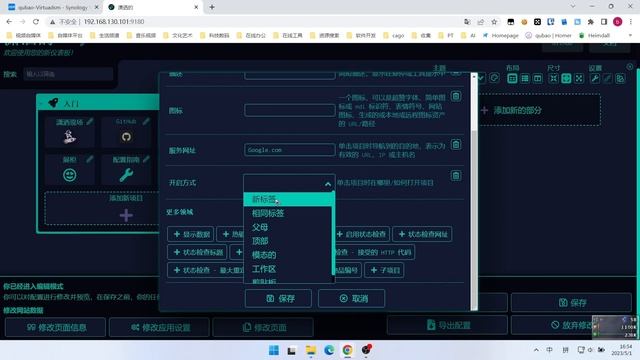Click the edit pencil icon under 设置
The width and height of the screenshot is (640, 360).
coord(607,78)
